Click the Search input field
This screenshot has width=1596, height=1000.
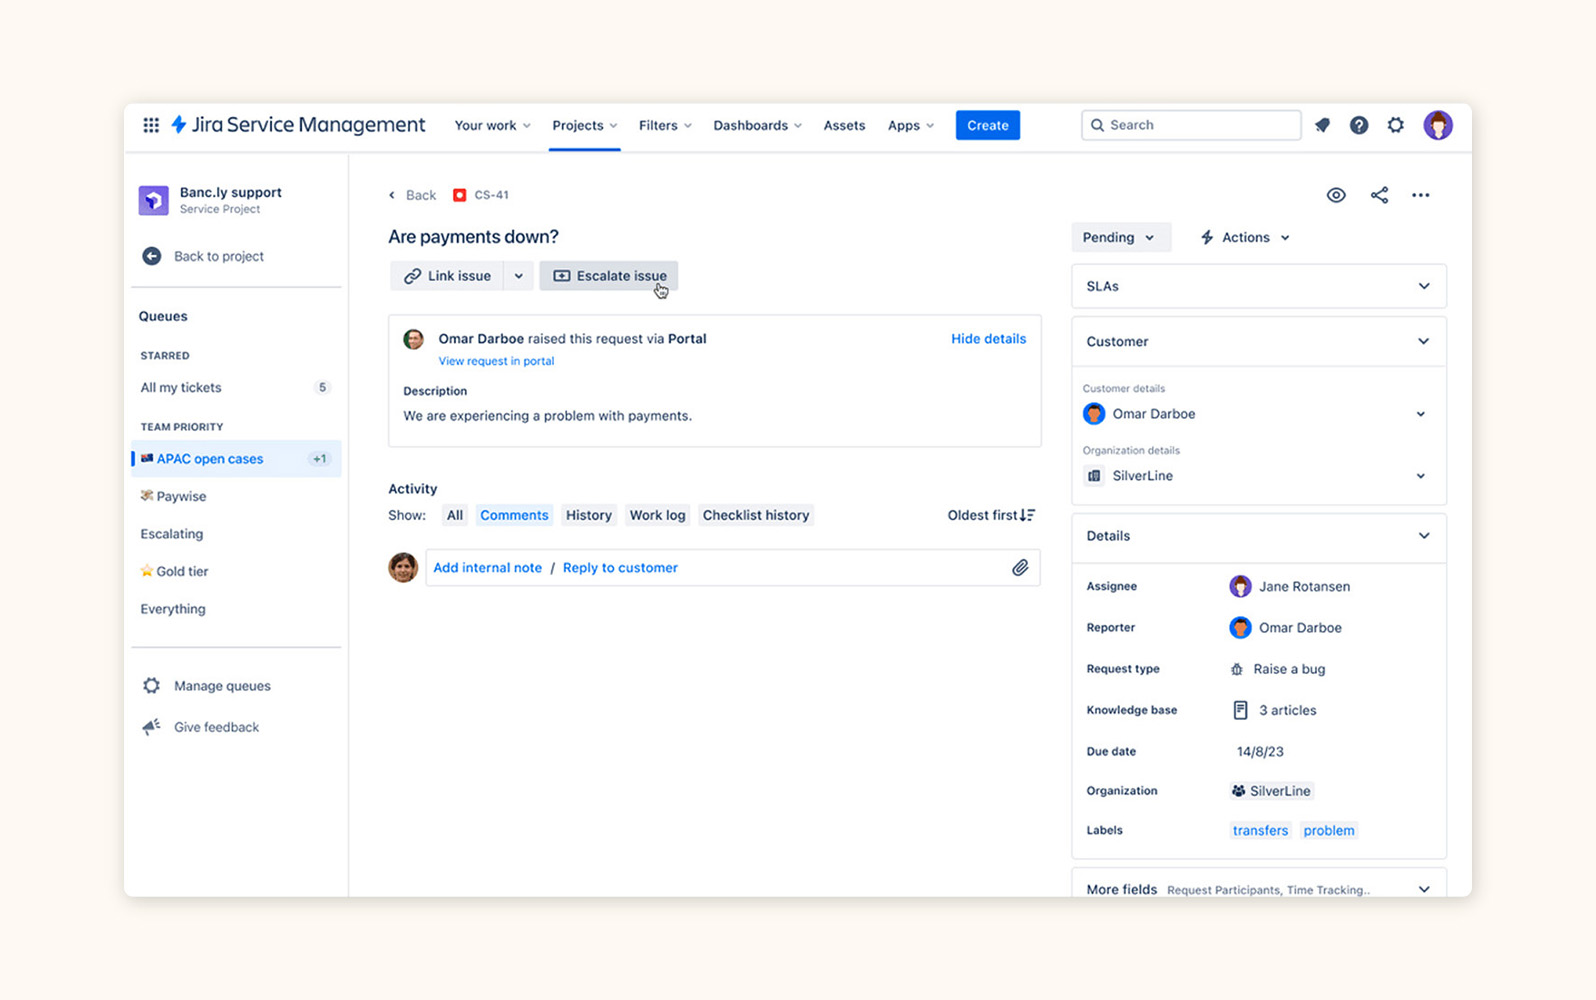coord(1191,125)
